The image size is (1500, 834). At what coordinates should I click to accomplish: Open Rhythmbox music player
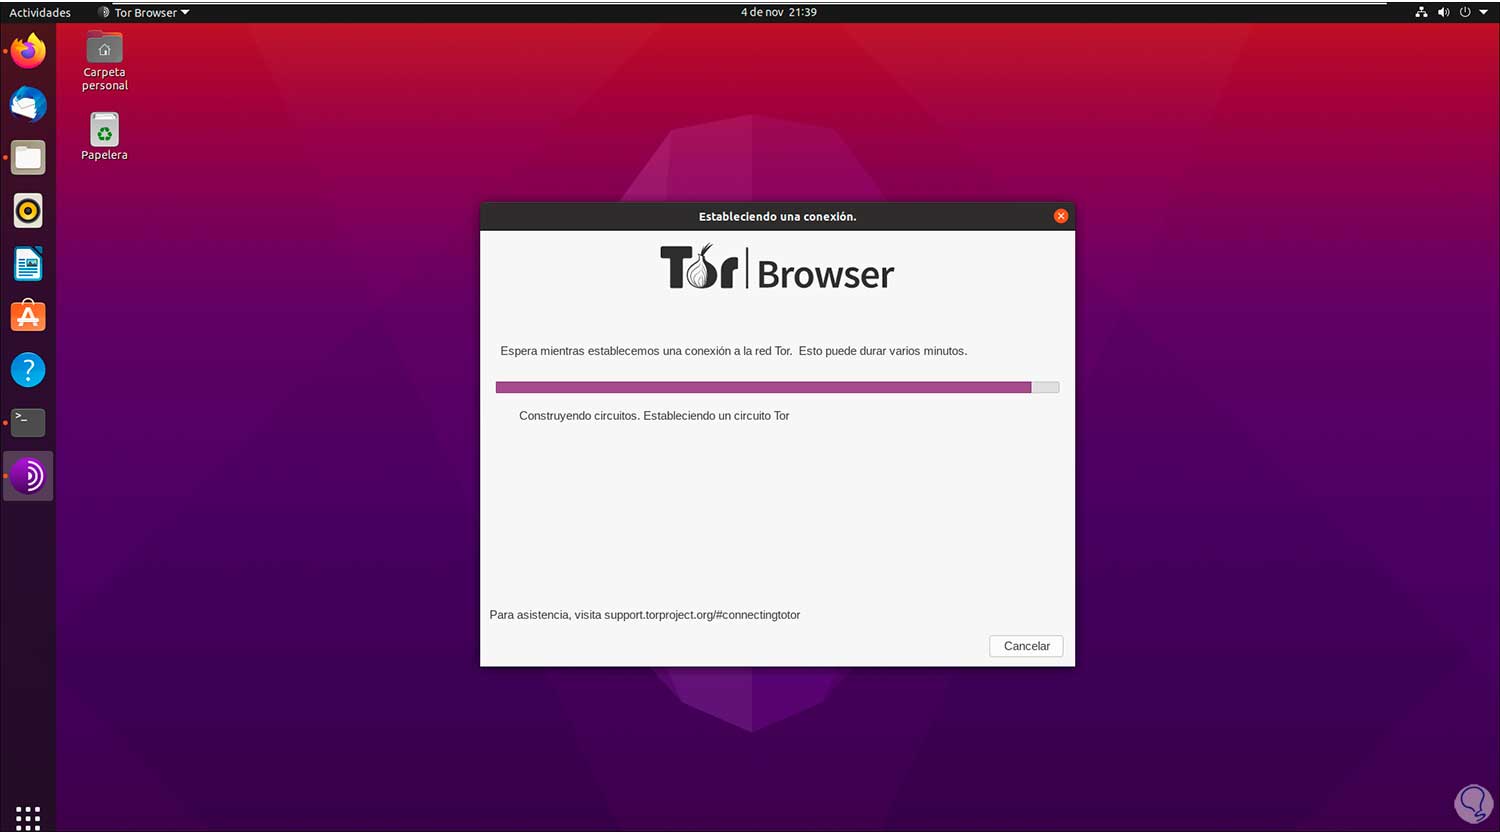28,210
